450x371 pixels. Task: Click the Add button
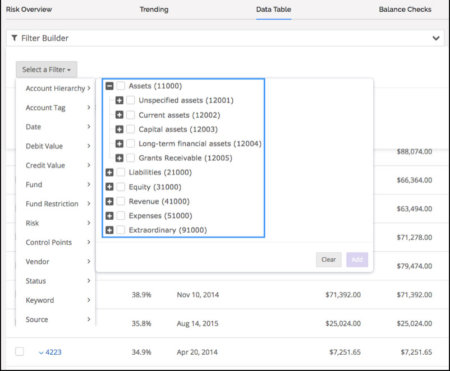click(x=357, y=260)
